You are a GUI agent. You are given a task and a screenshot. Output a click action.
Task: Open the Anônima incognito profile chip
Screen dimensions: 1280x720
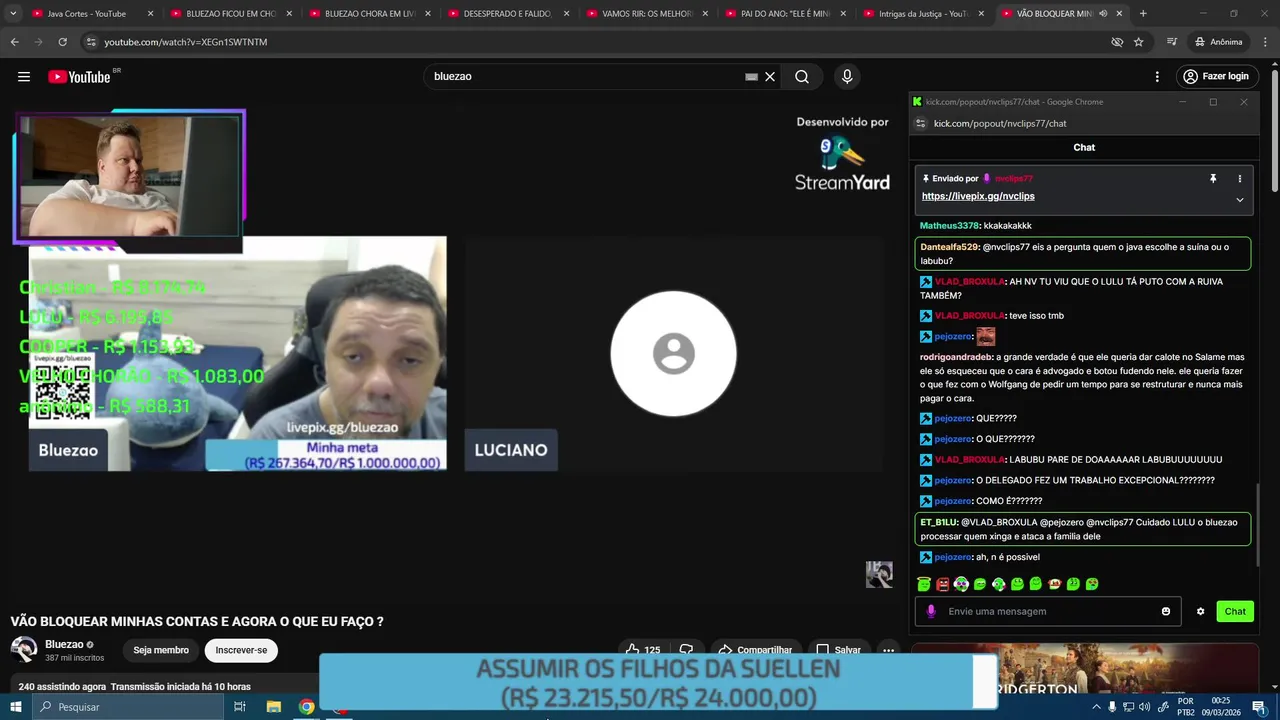[1218, 42]
